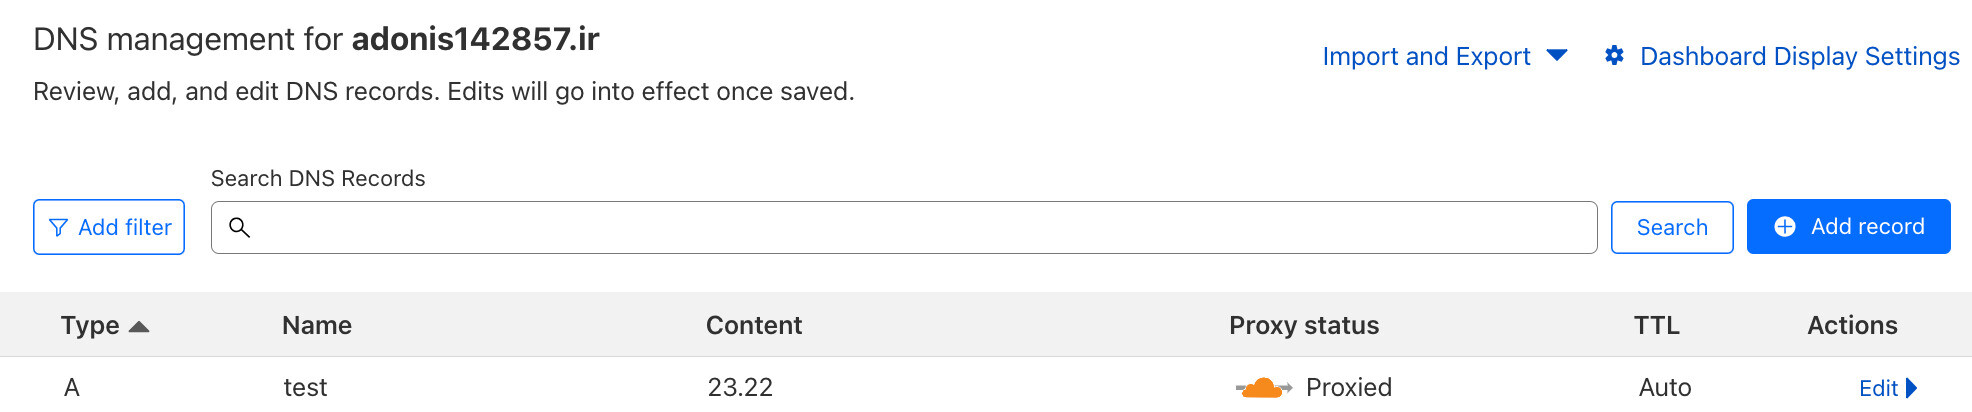Toggle the Type column sort arrow
This screenshot has width=1972, height=412.
[x=139, y=326]
